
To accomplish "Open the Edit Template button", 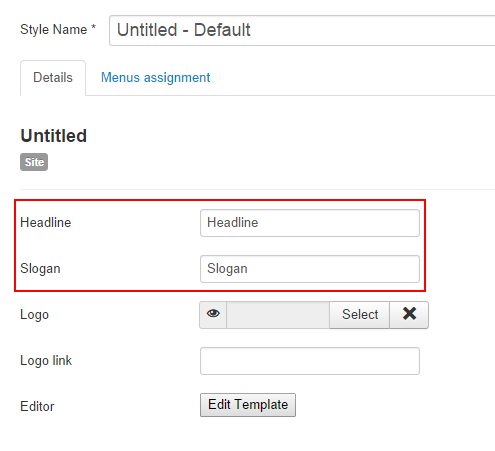I will point(248,405).
